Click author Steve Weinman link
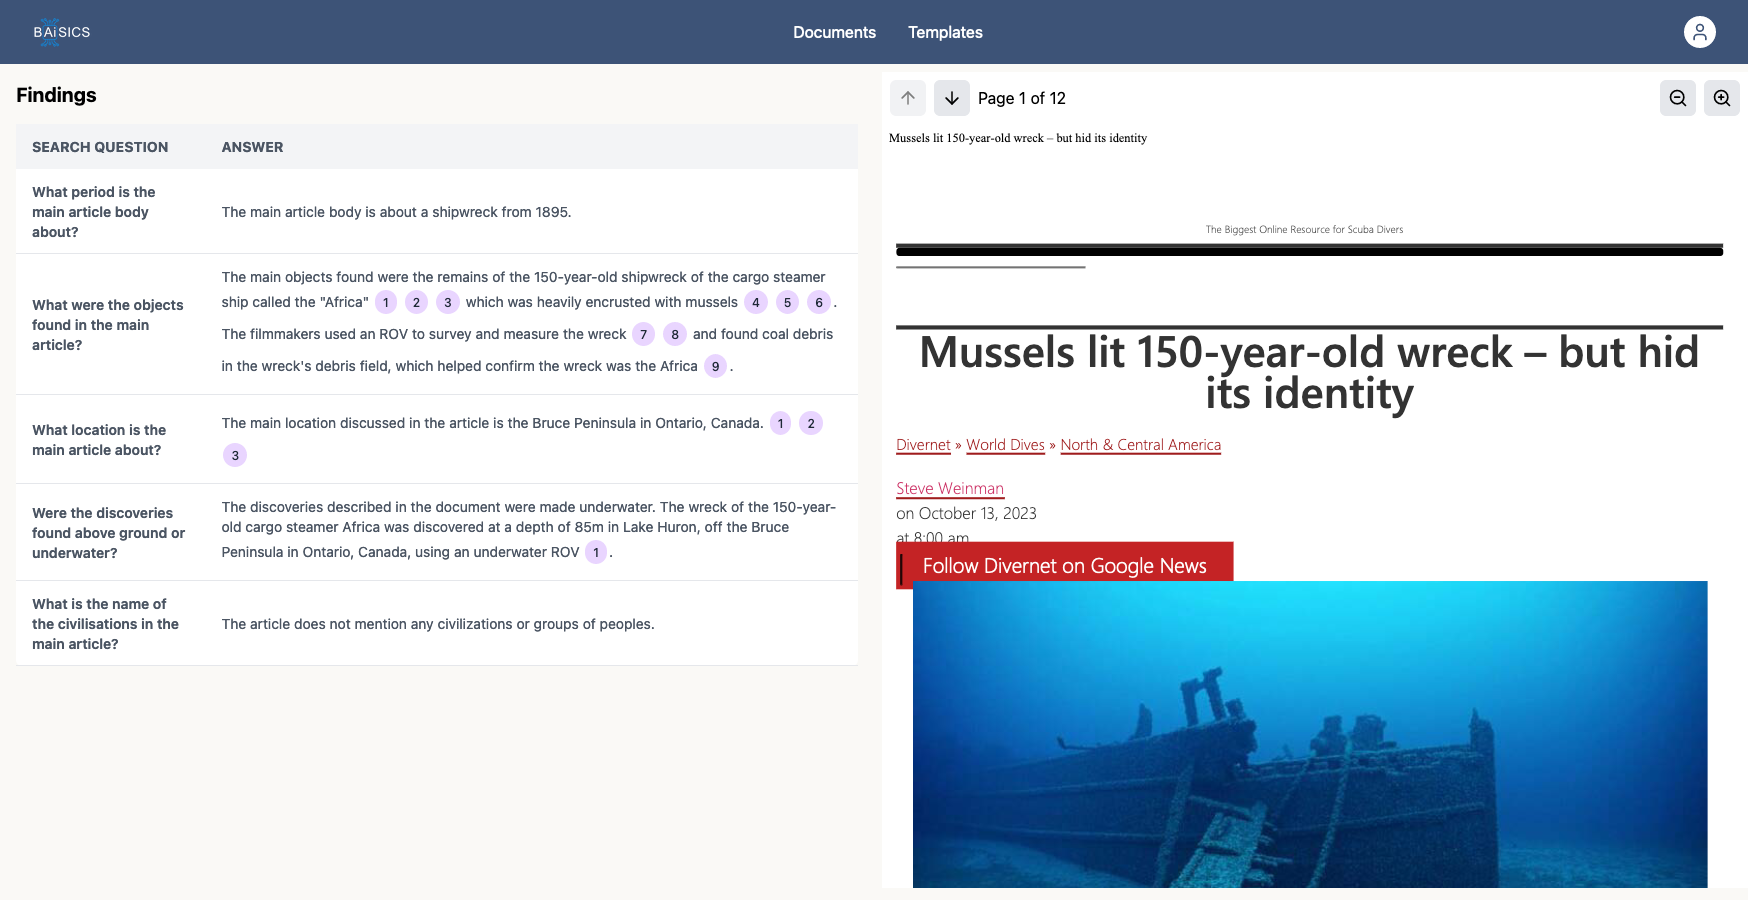 (x=949, y=488)
